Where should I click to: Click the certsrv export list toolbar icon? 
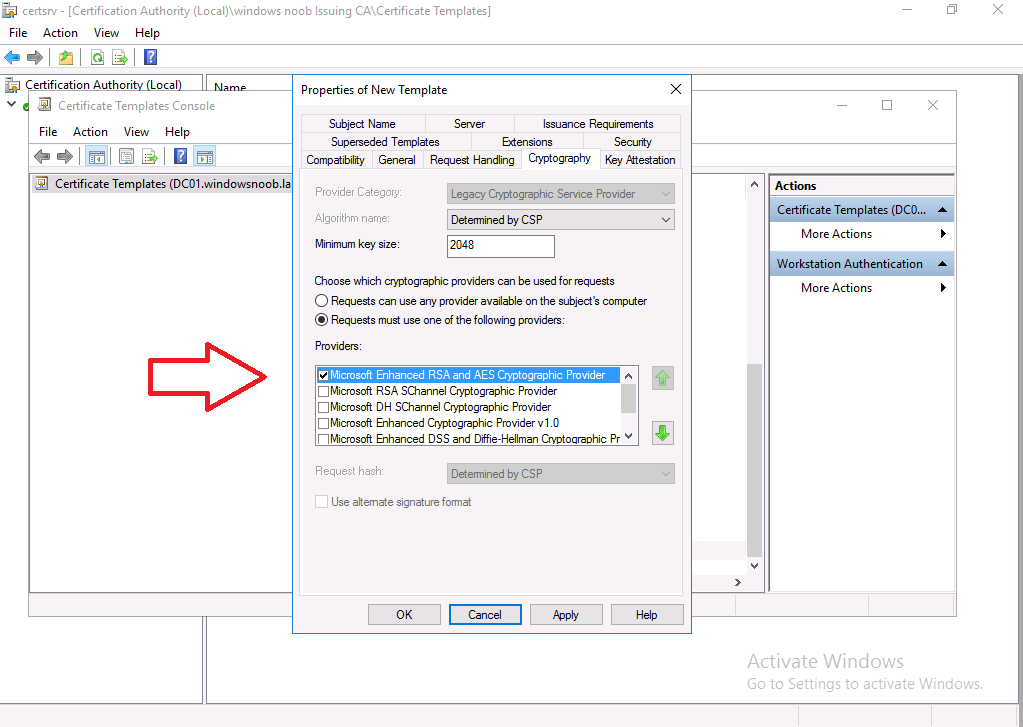tap(120, 57)
